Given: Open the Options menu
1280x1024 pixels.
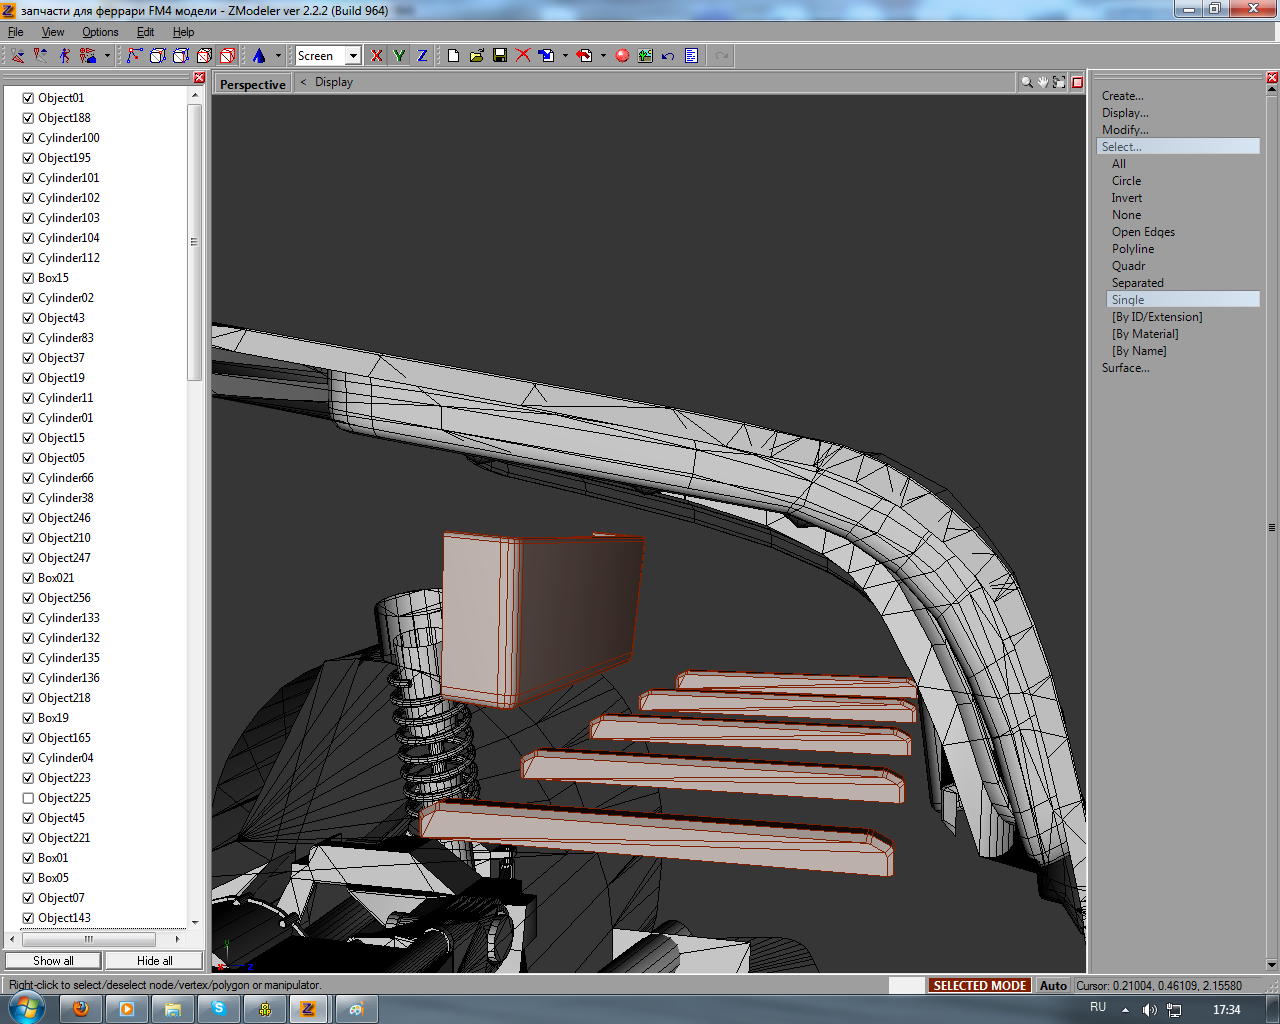Looking at the screenshot, I should 100,32.
